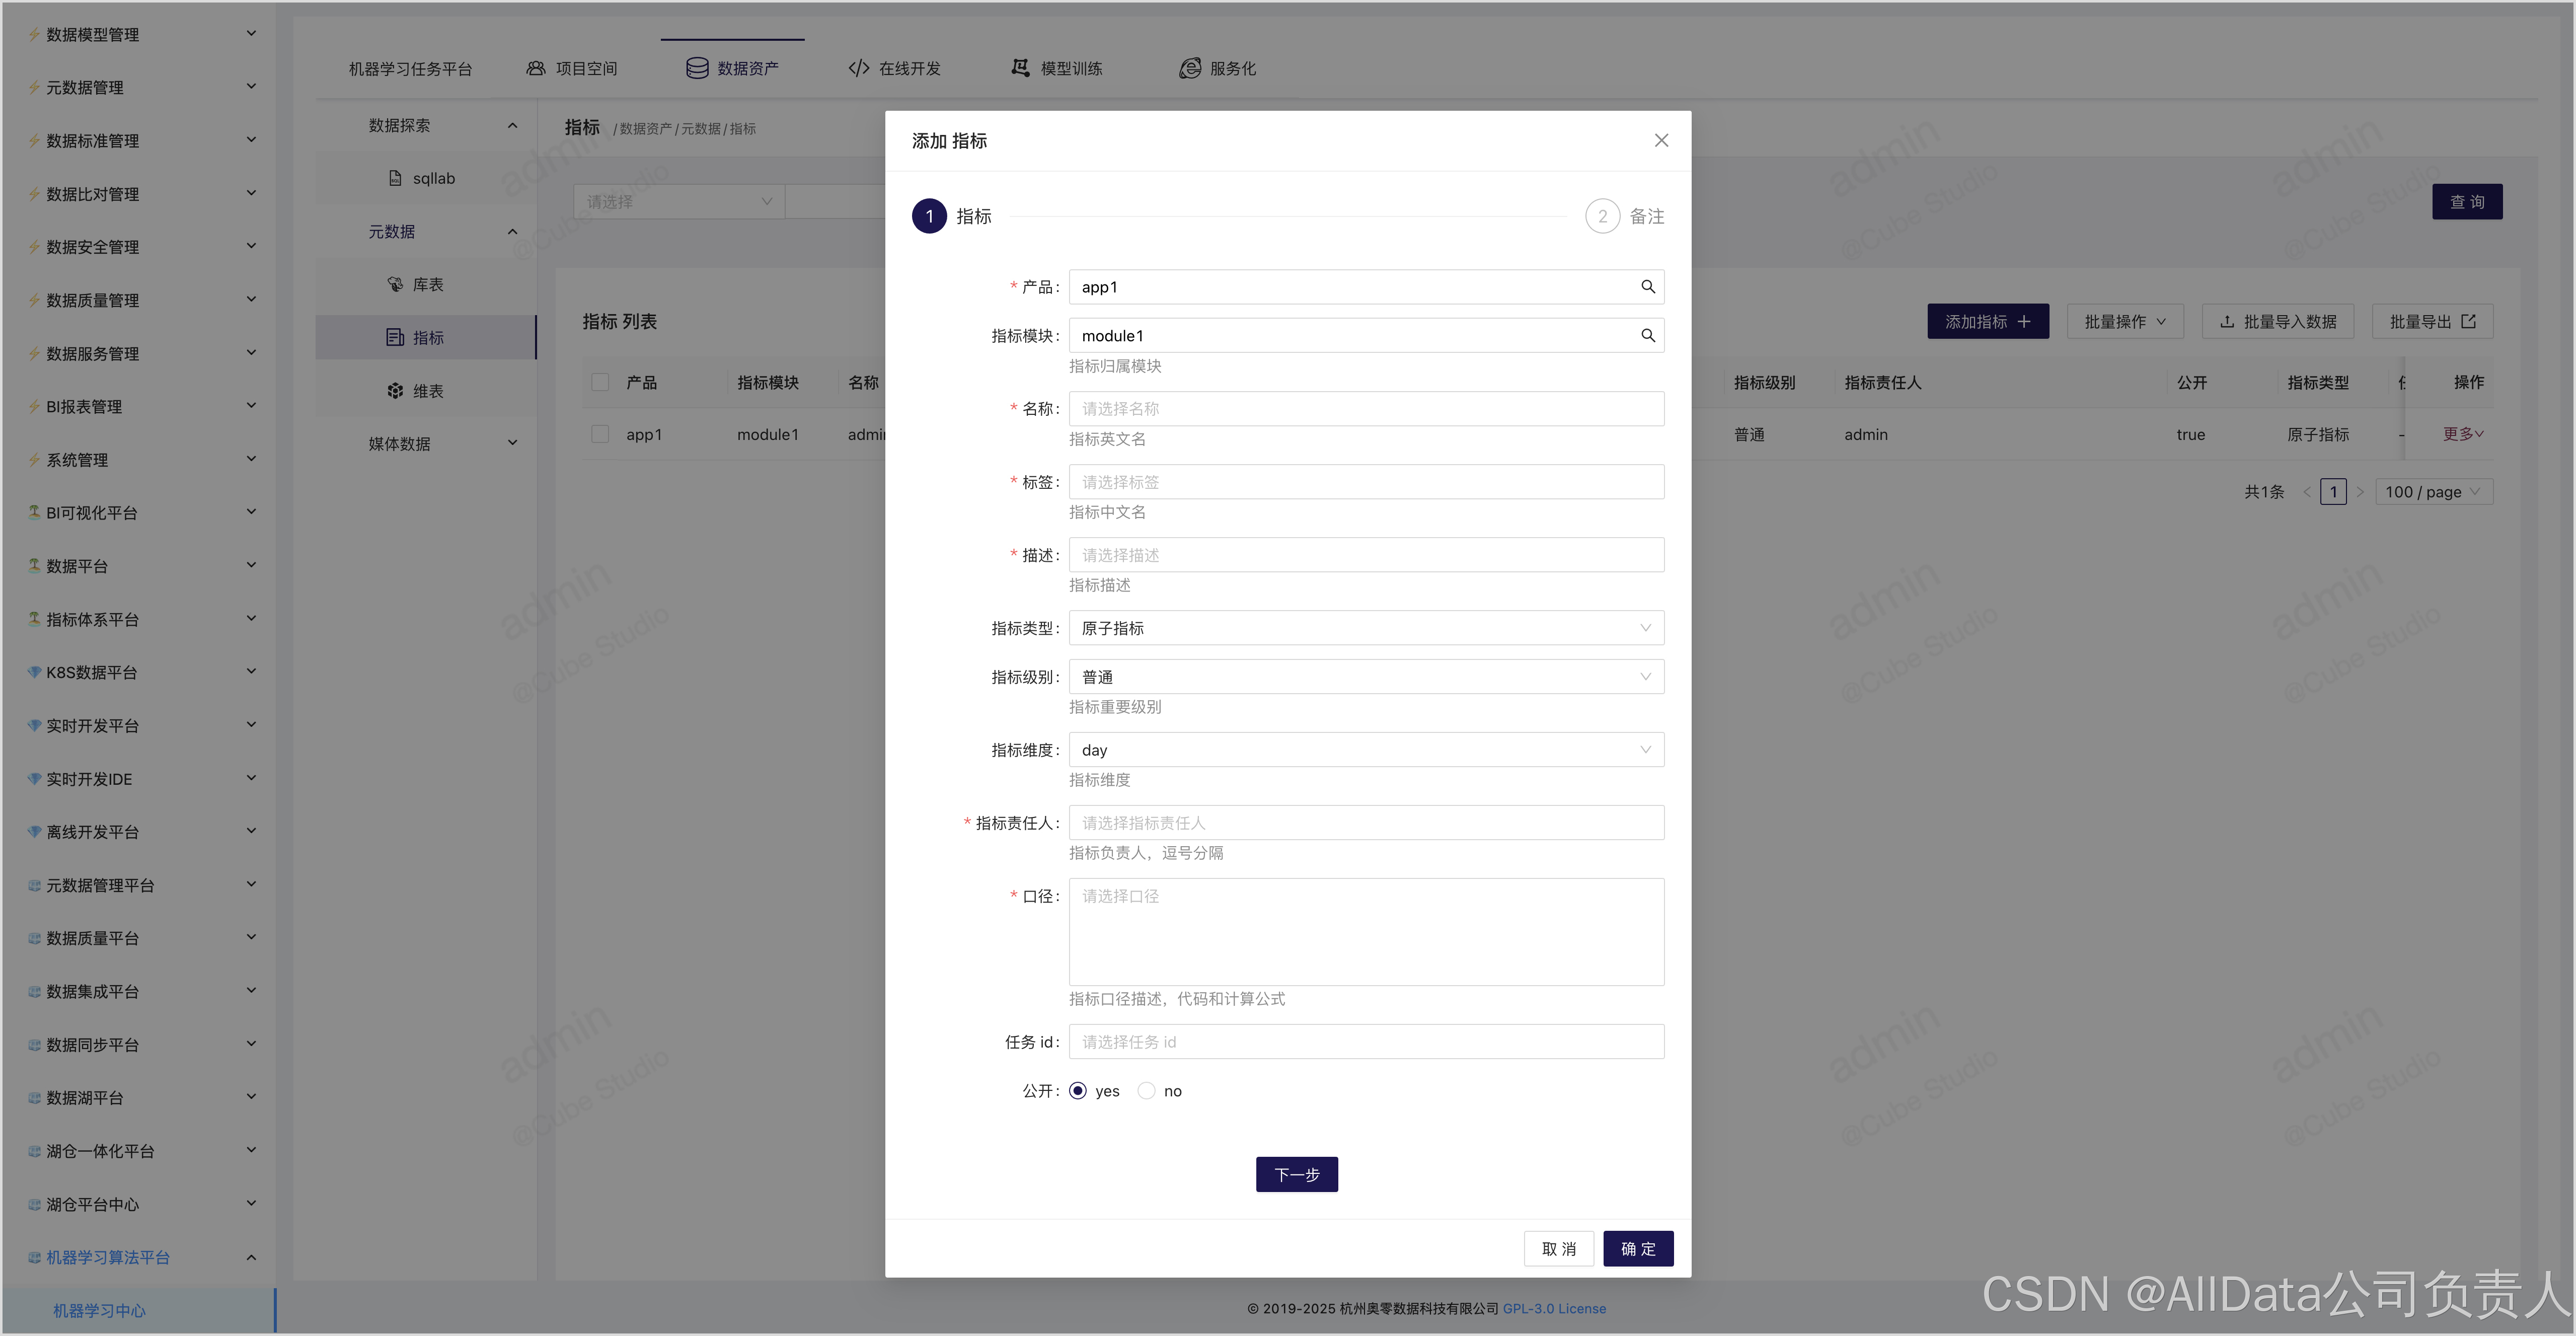Click the upload icon on 批量导入数据
The image size is (2576, 1336).
[2227, 322]
